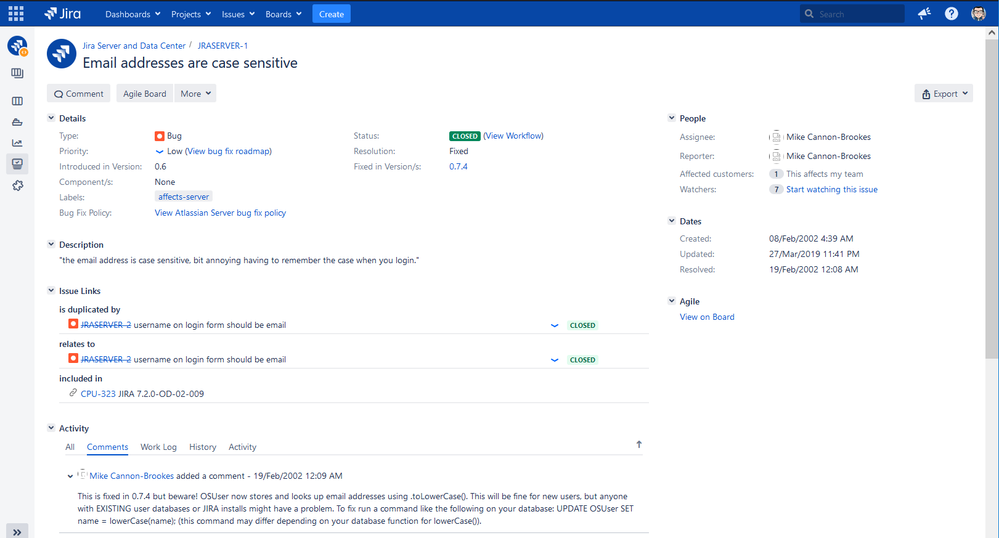Collapse Mike Cannon-Brookes' comment
Image resolution: width=999 pixels, height=538 pixels.
click(x=70, y=476)
